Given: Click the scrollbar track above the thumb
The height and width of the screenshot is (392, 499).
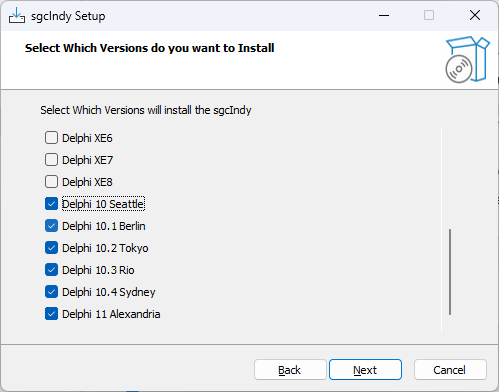Looking at the screenshot, I should coord(450,178).
